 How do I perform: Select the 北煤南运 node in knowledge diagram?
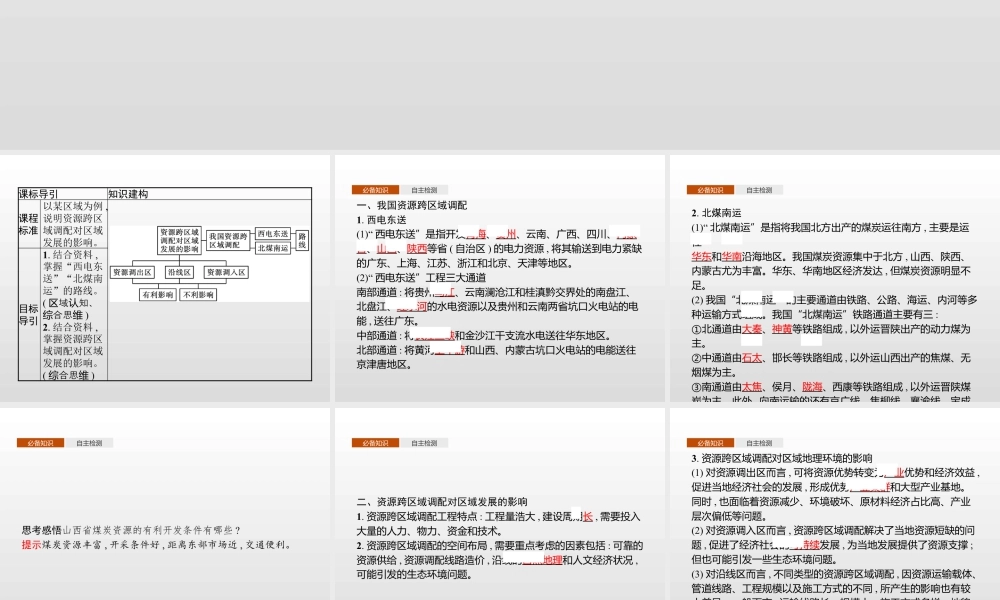(273, 250)
